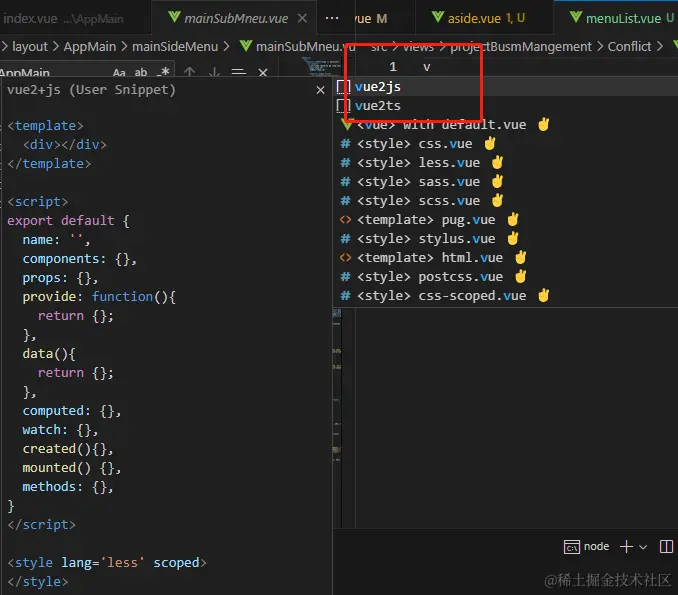Viewport: 678px width, 595px height.
Task: Click the find input containing AppMain
Action: pyautogui.click(x=54, y=72)
